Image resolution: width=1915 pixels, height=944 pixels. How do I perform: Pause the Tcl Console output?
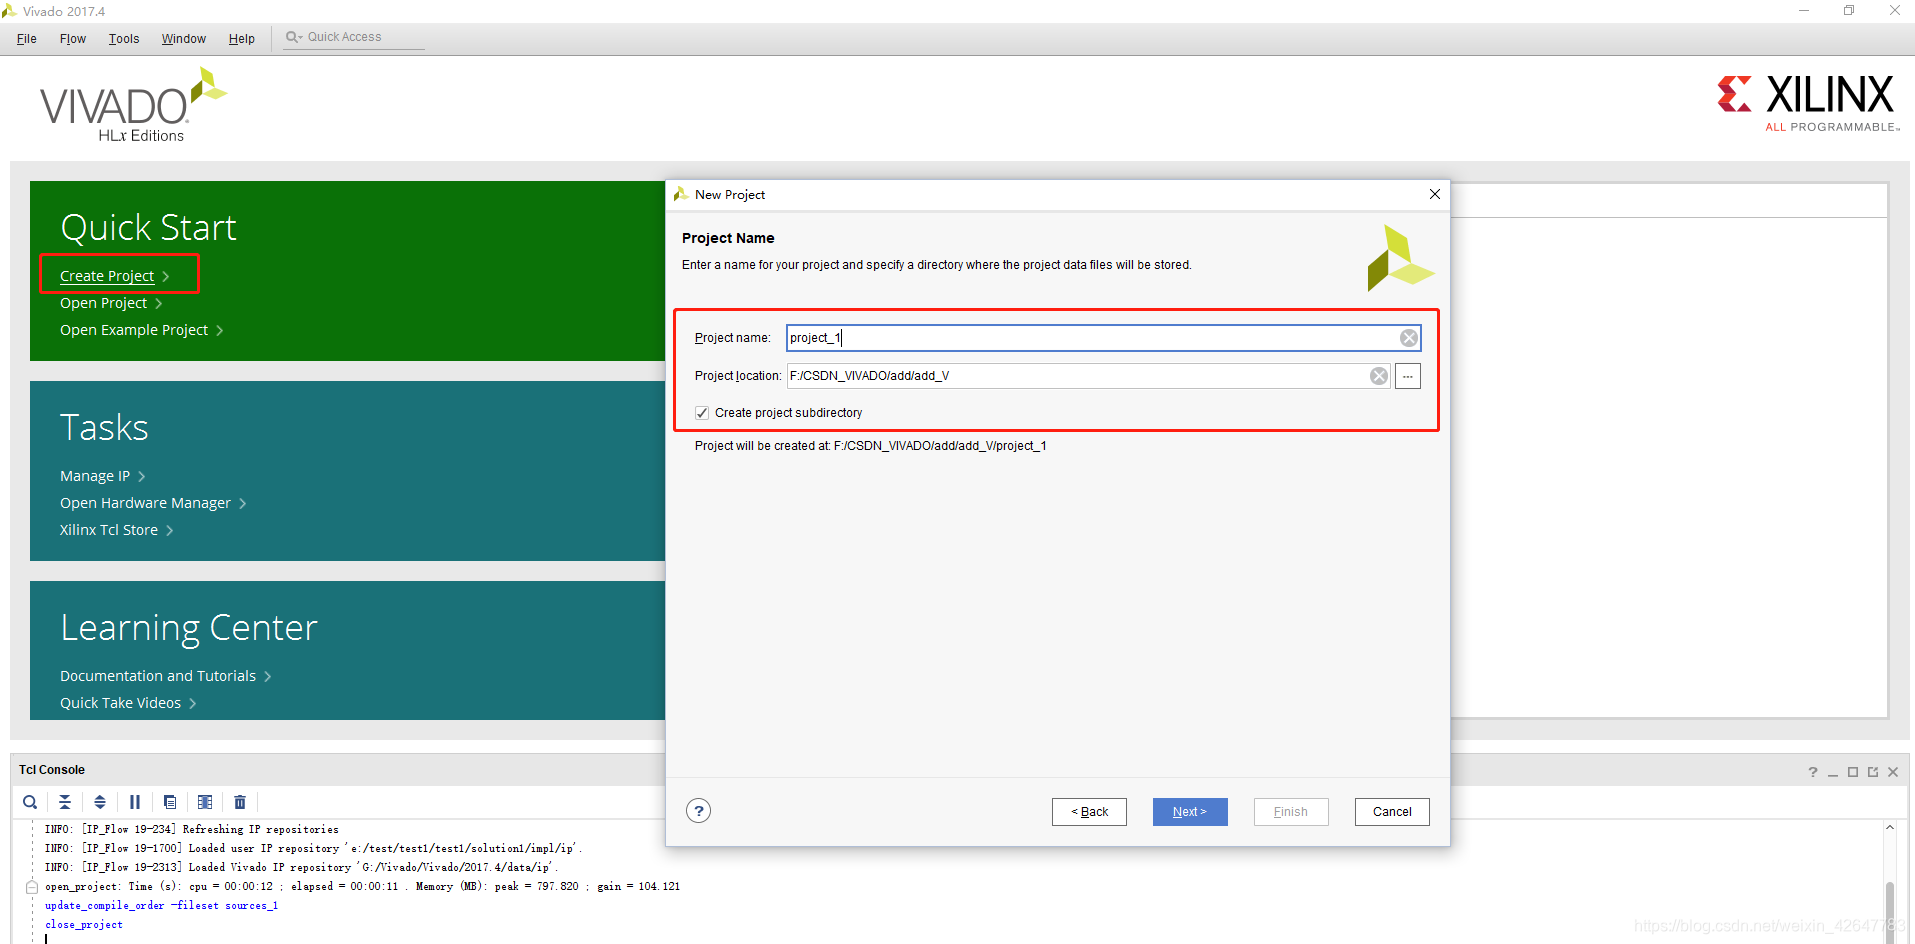pos(135,802)
